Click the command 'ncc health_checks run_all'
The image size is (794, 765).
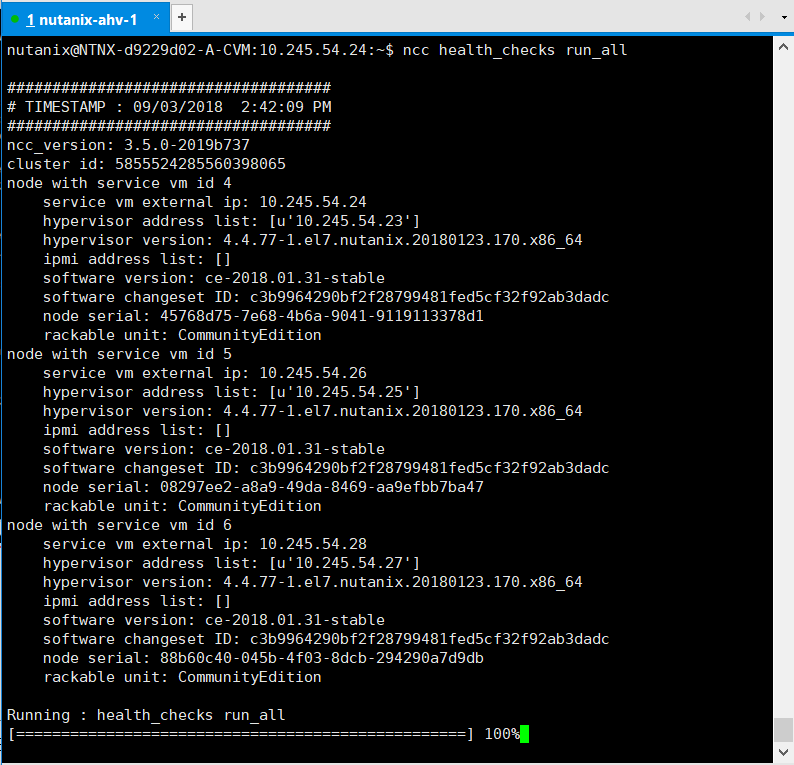(x=514, y=50)
